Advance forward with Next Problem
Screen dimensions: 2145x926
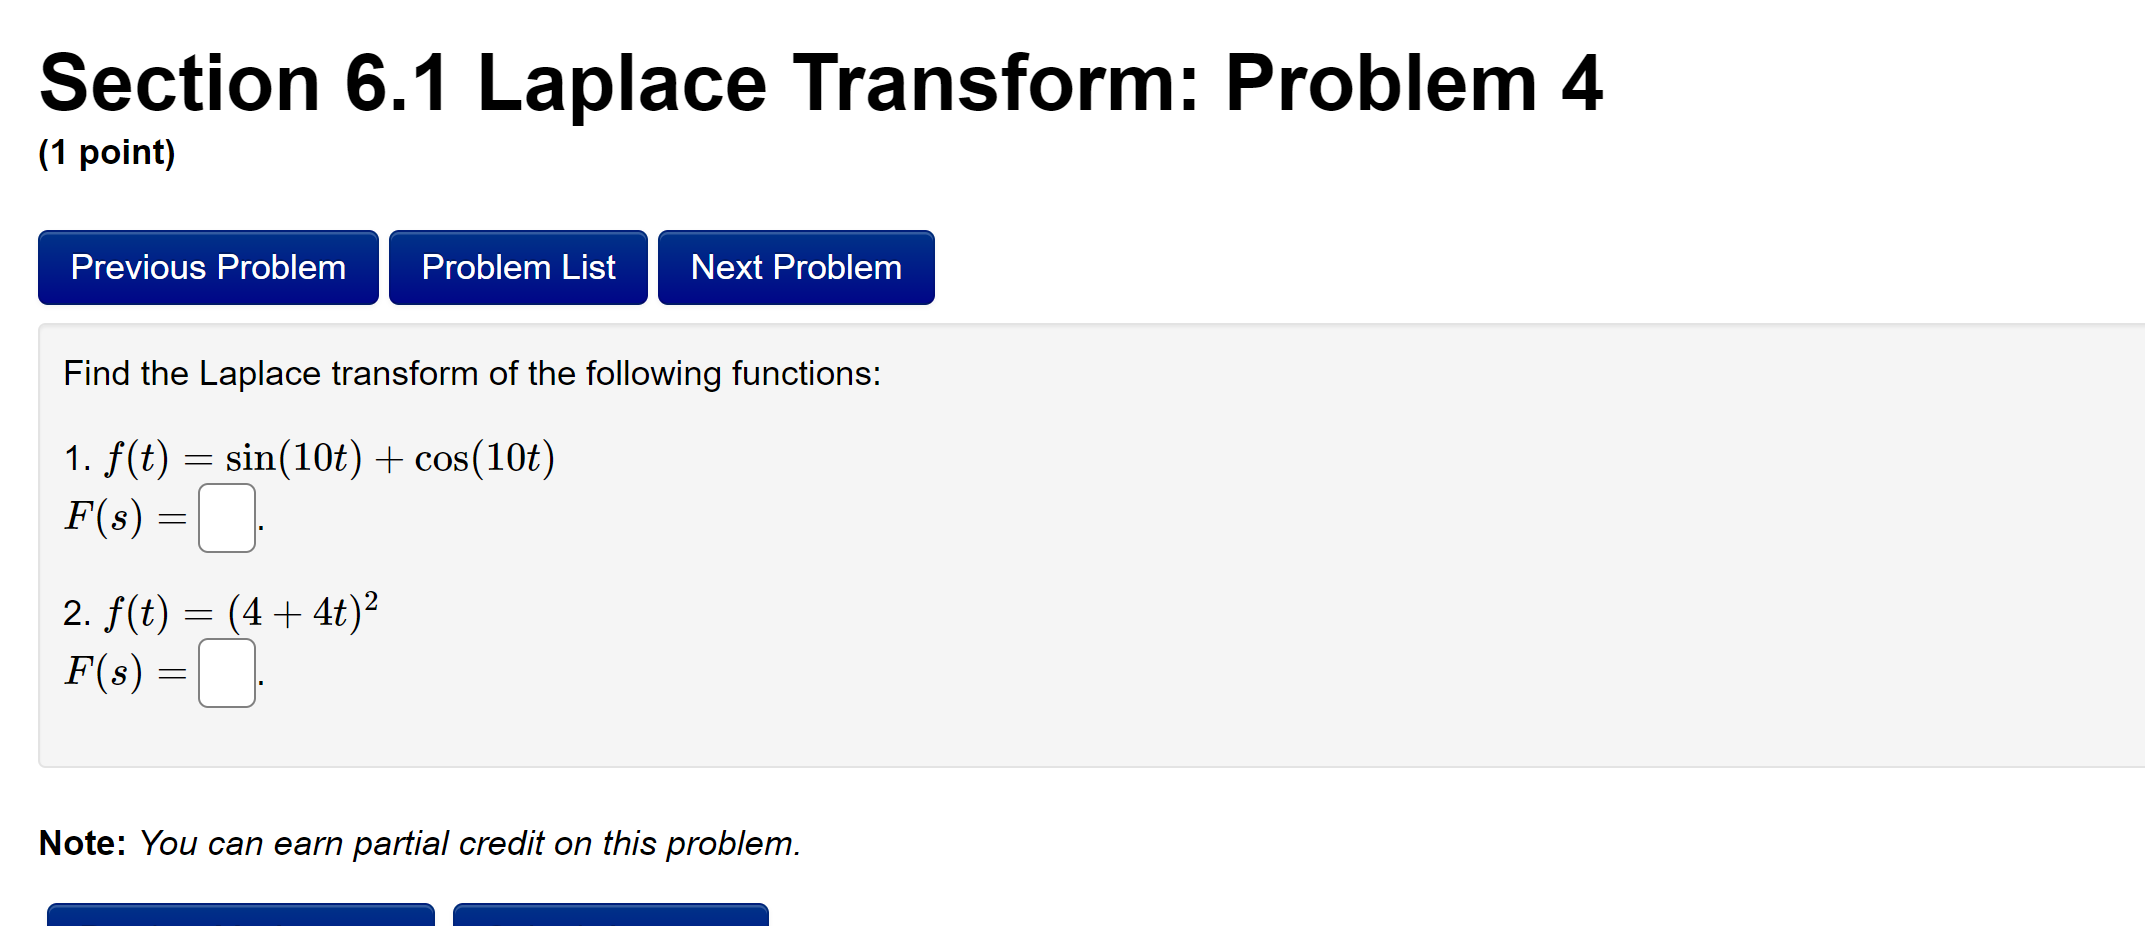[795, 267]
